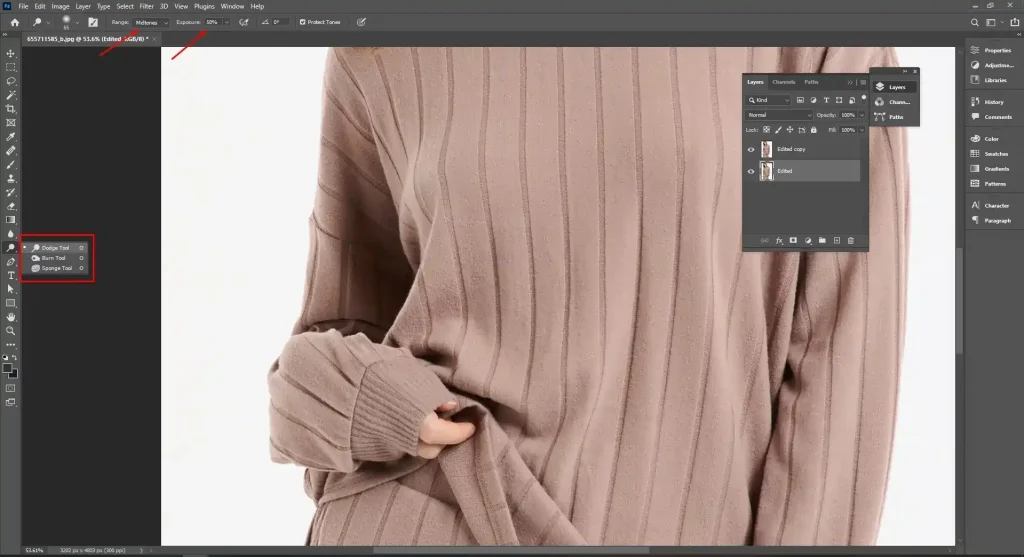Choose Dodge Tool from the flyout
Screen dimensions: 1024x557
click(x=55, y=248)
